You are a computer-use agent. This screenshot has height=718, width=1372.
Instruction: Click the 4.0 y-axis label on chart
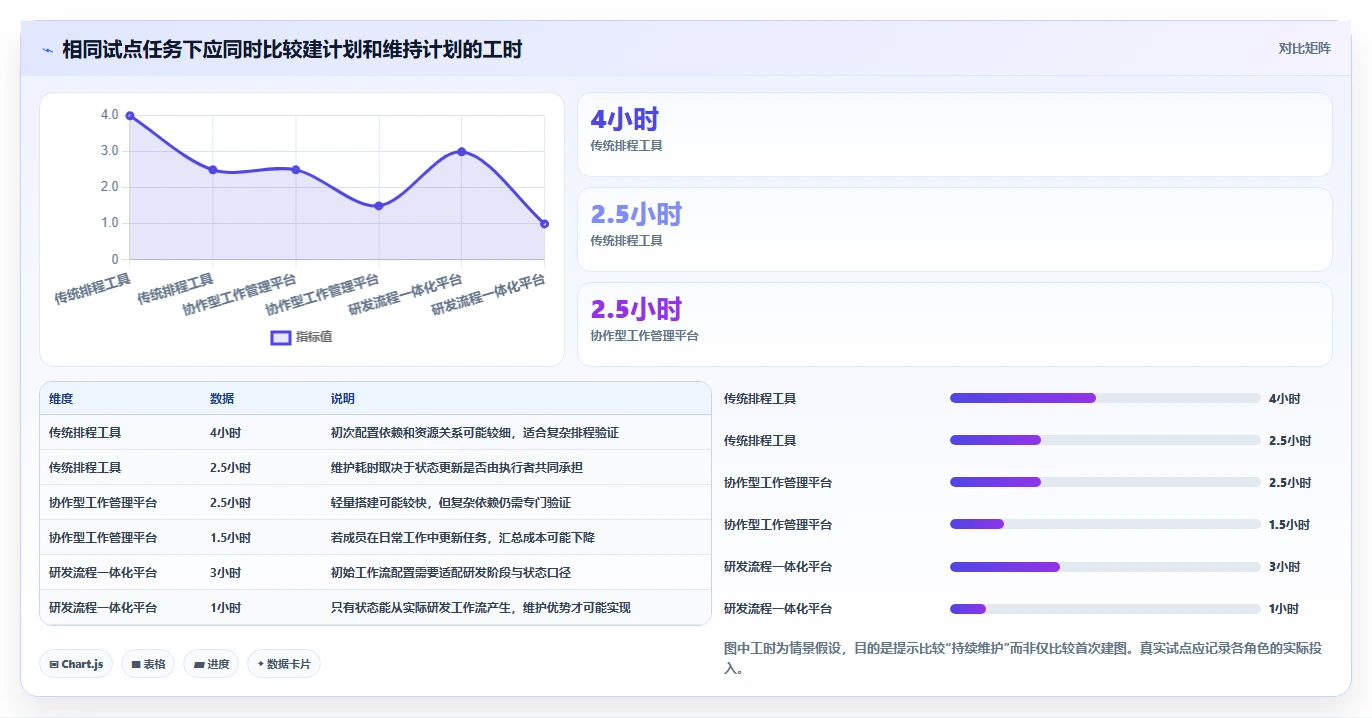pyautogui.click(x=109, y=115)
